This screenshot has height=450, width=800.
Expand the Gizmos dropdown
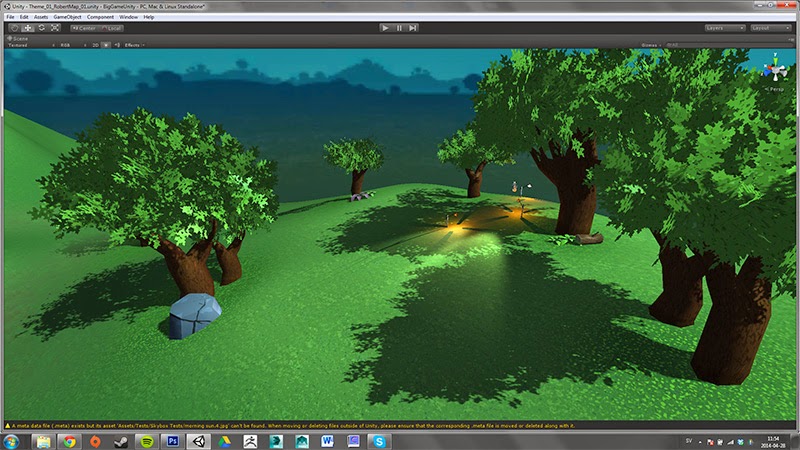pos(650,45)
